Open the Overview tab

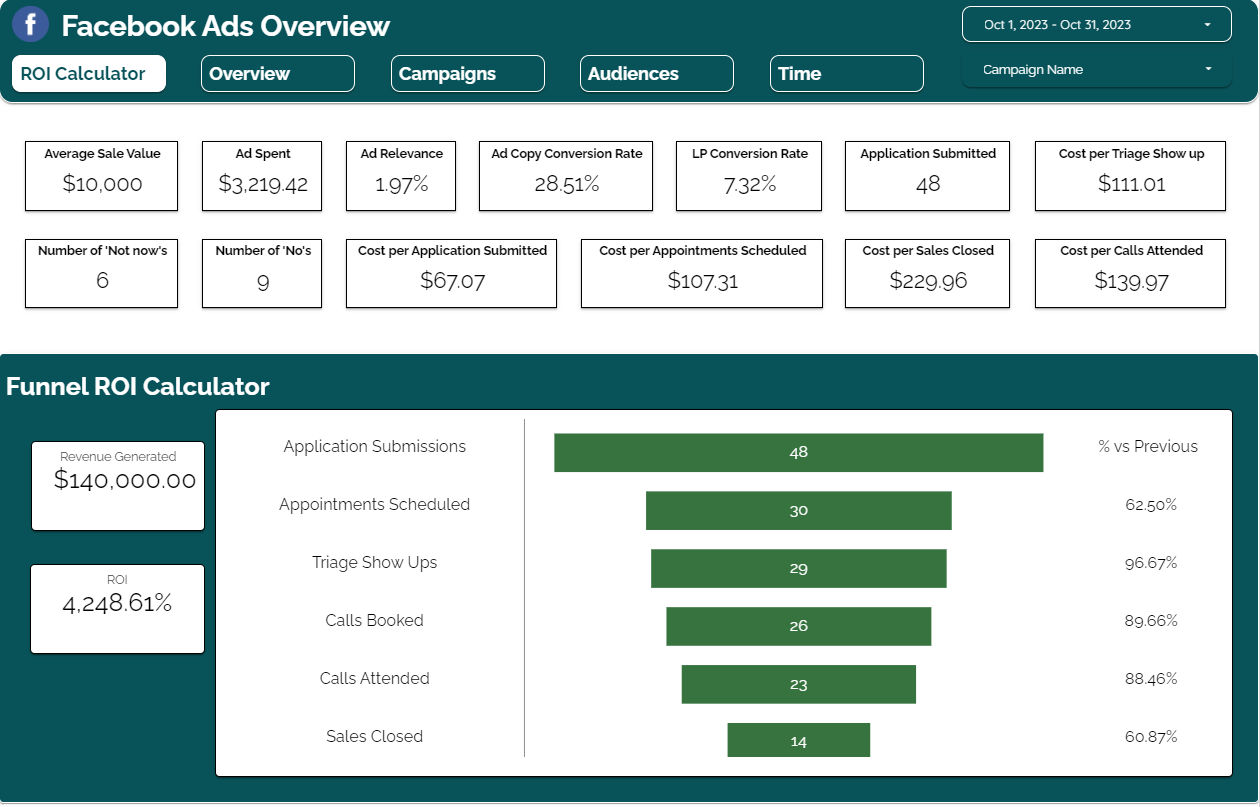278,74
